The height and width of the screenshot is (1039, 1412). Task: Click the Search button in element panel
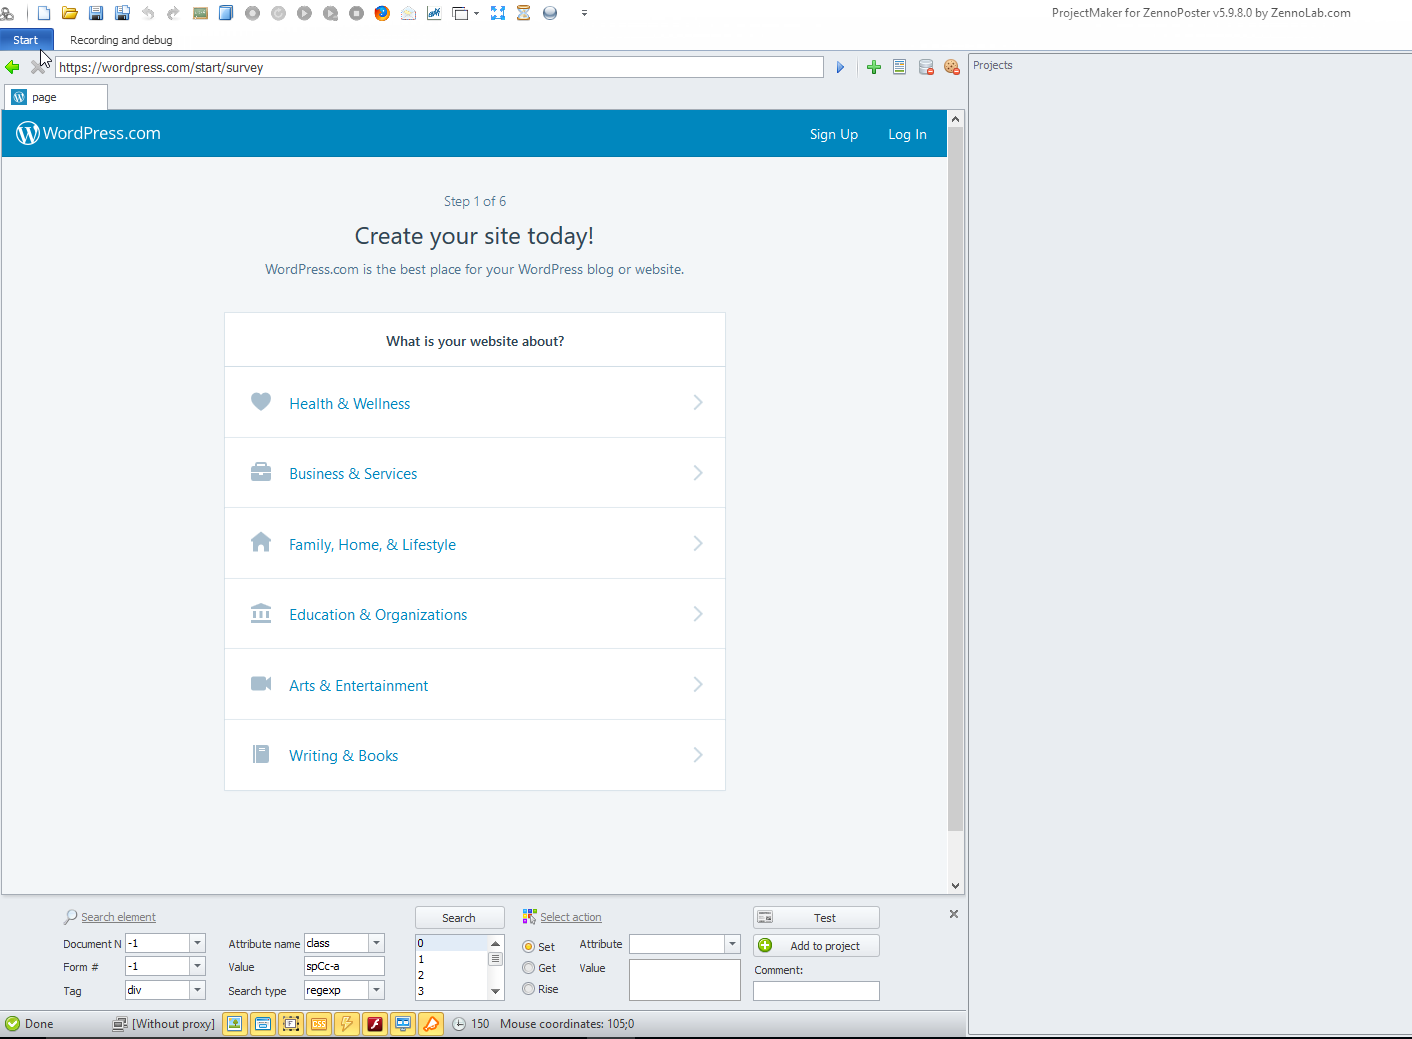tap(459, 918)
